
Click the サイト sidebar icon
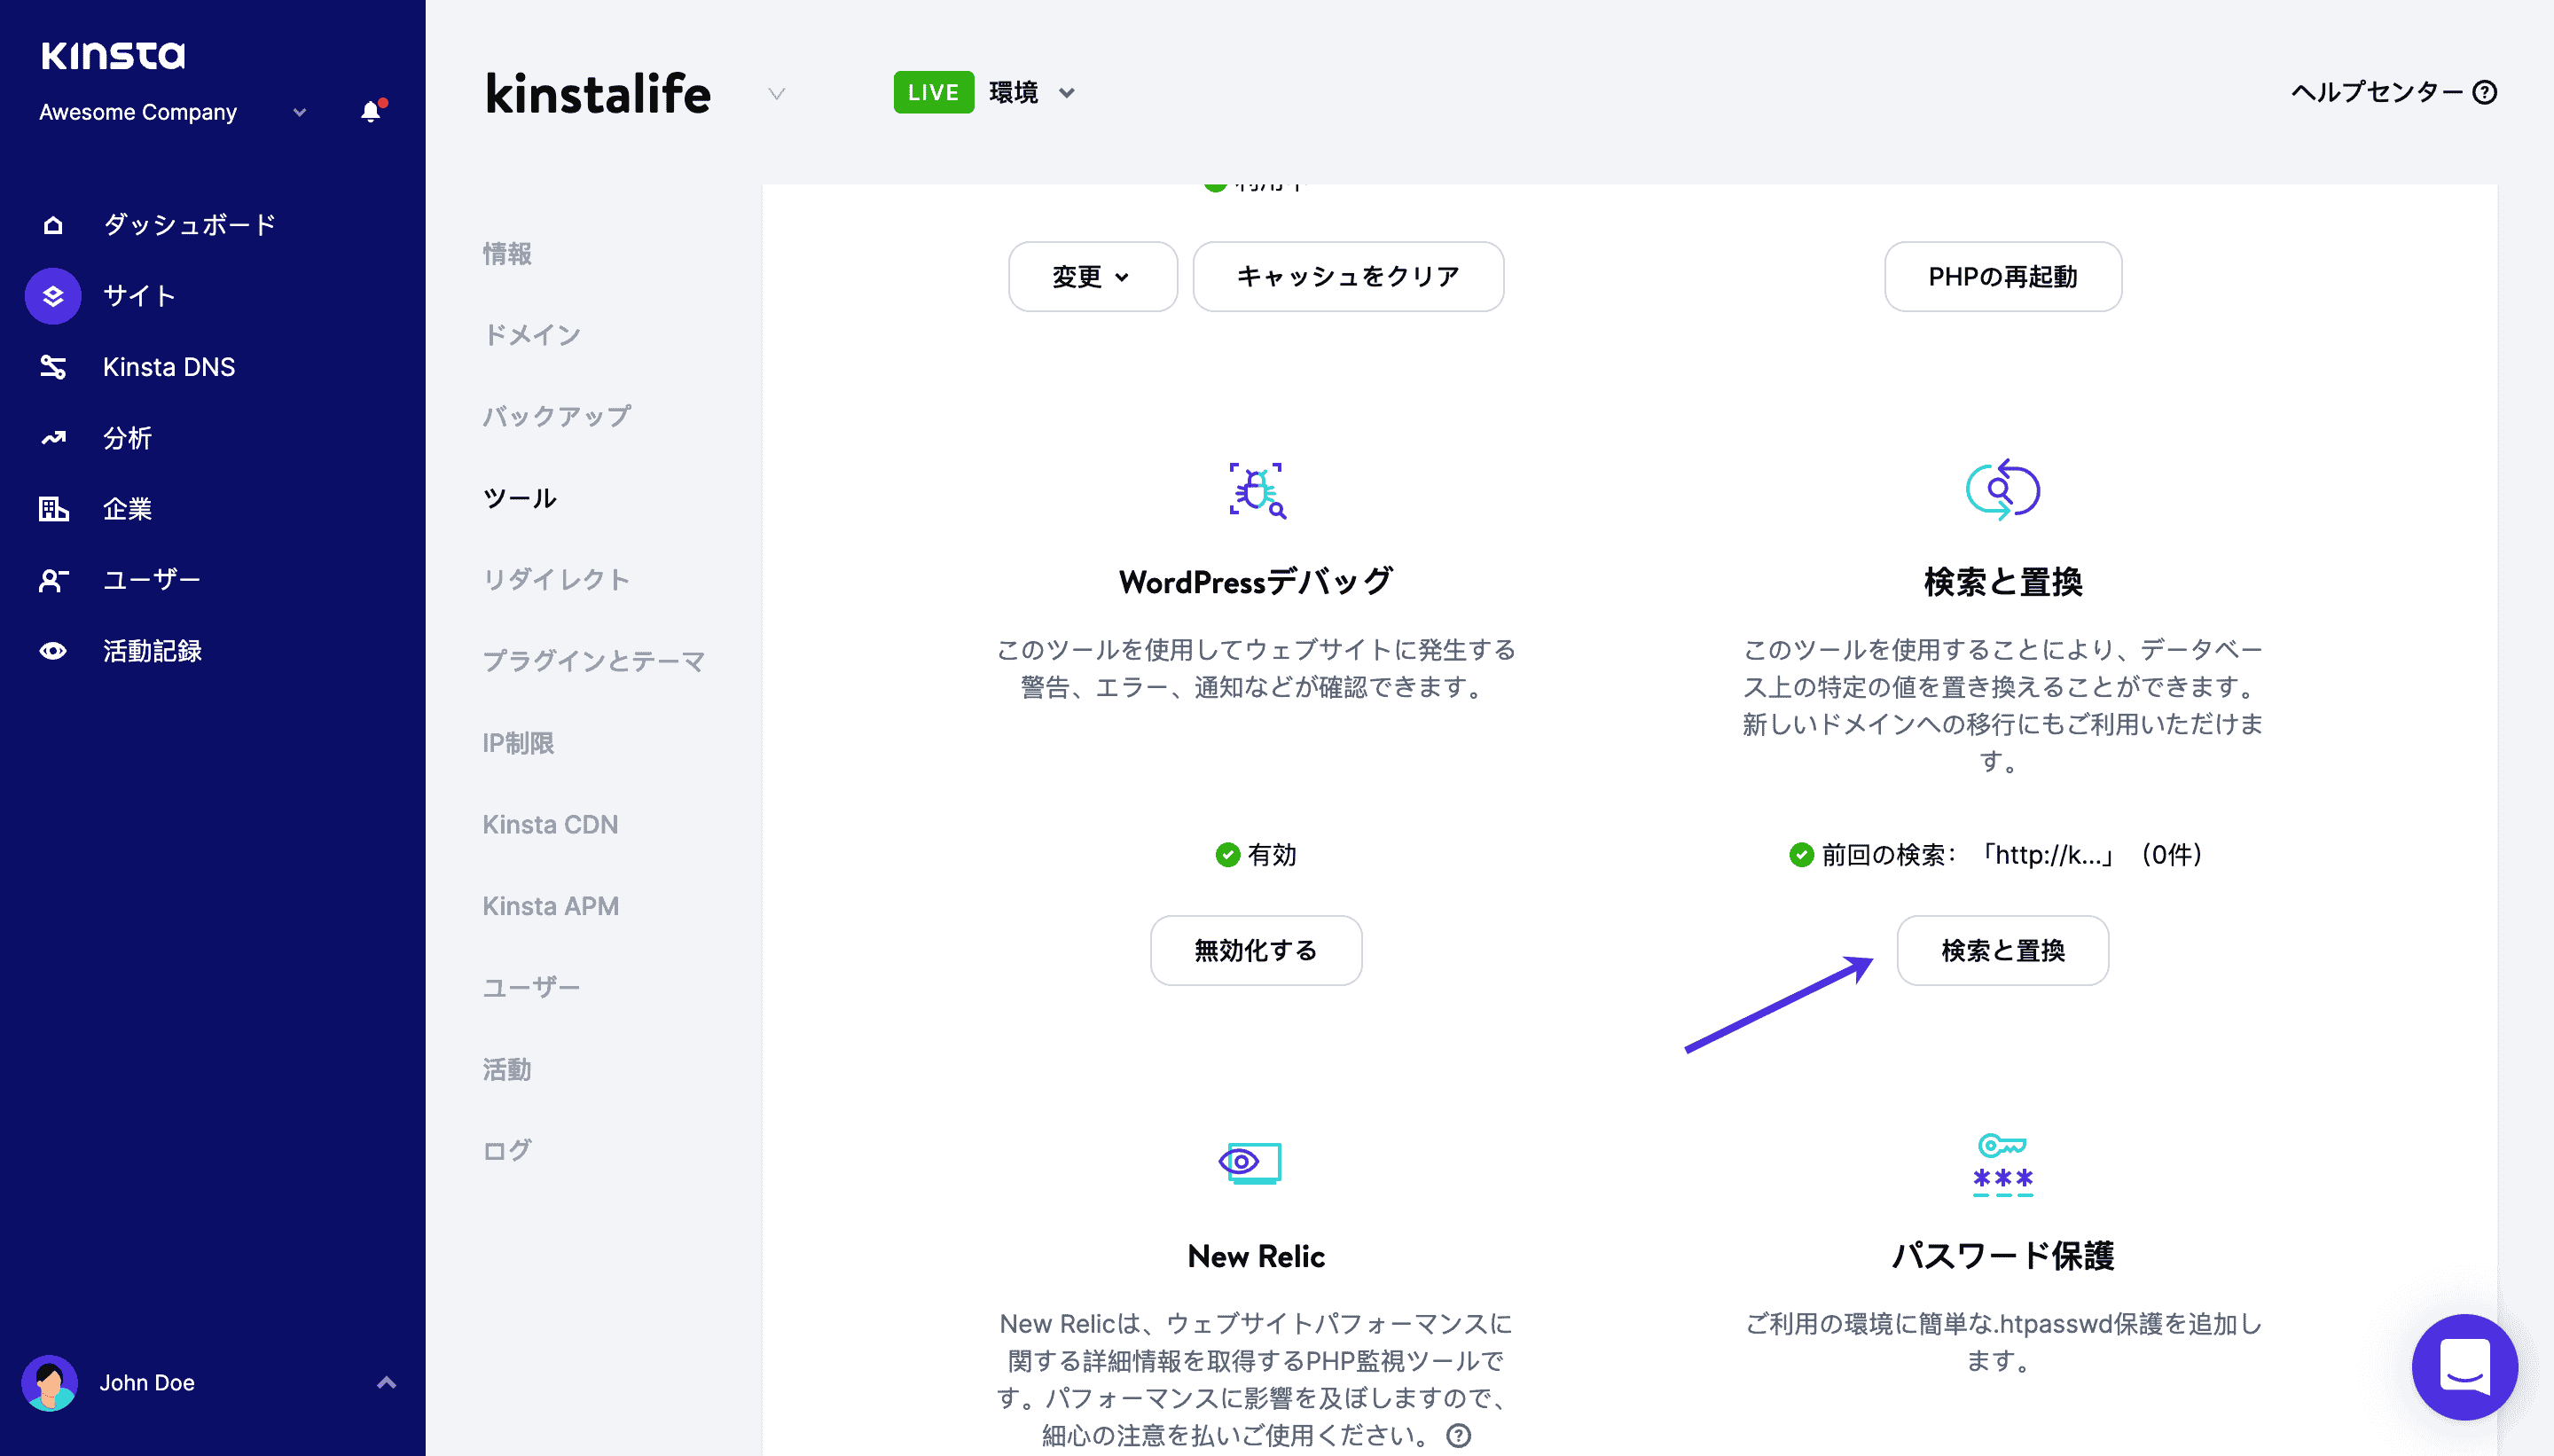tap(51, 294)
